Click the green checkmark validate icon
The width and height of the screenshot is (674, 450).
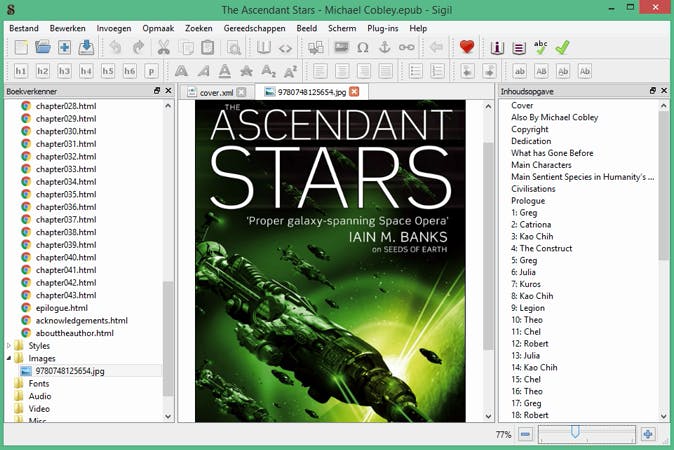coord(563,47)
